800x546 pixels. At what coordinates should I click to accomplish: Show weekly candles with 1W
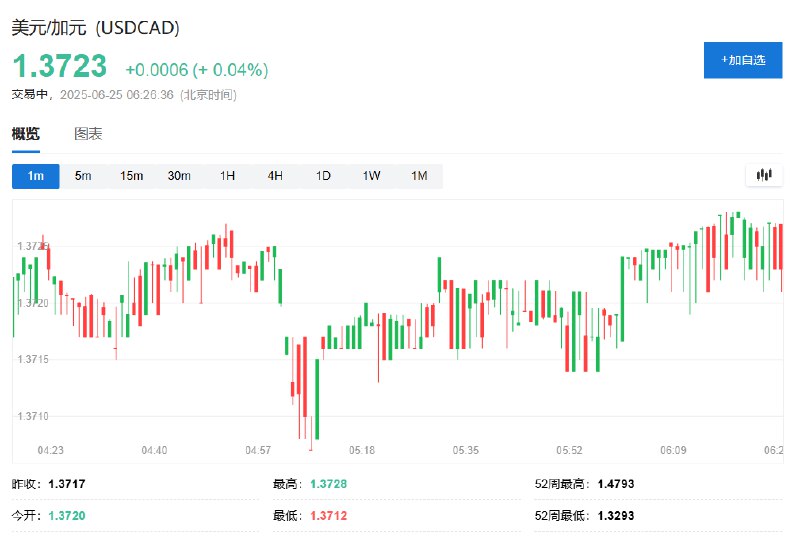click(x=371, y=176)
